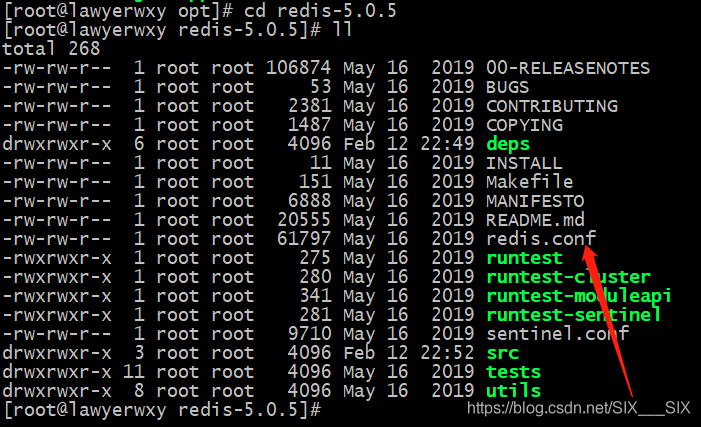Click the BUGS file name
This screenshot has height=427, width=701.
pyautogui.click(x=507, y=87)
